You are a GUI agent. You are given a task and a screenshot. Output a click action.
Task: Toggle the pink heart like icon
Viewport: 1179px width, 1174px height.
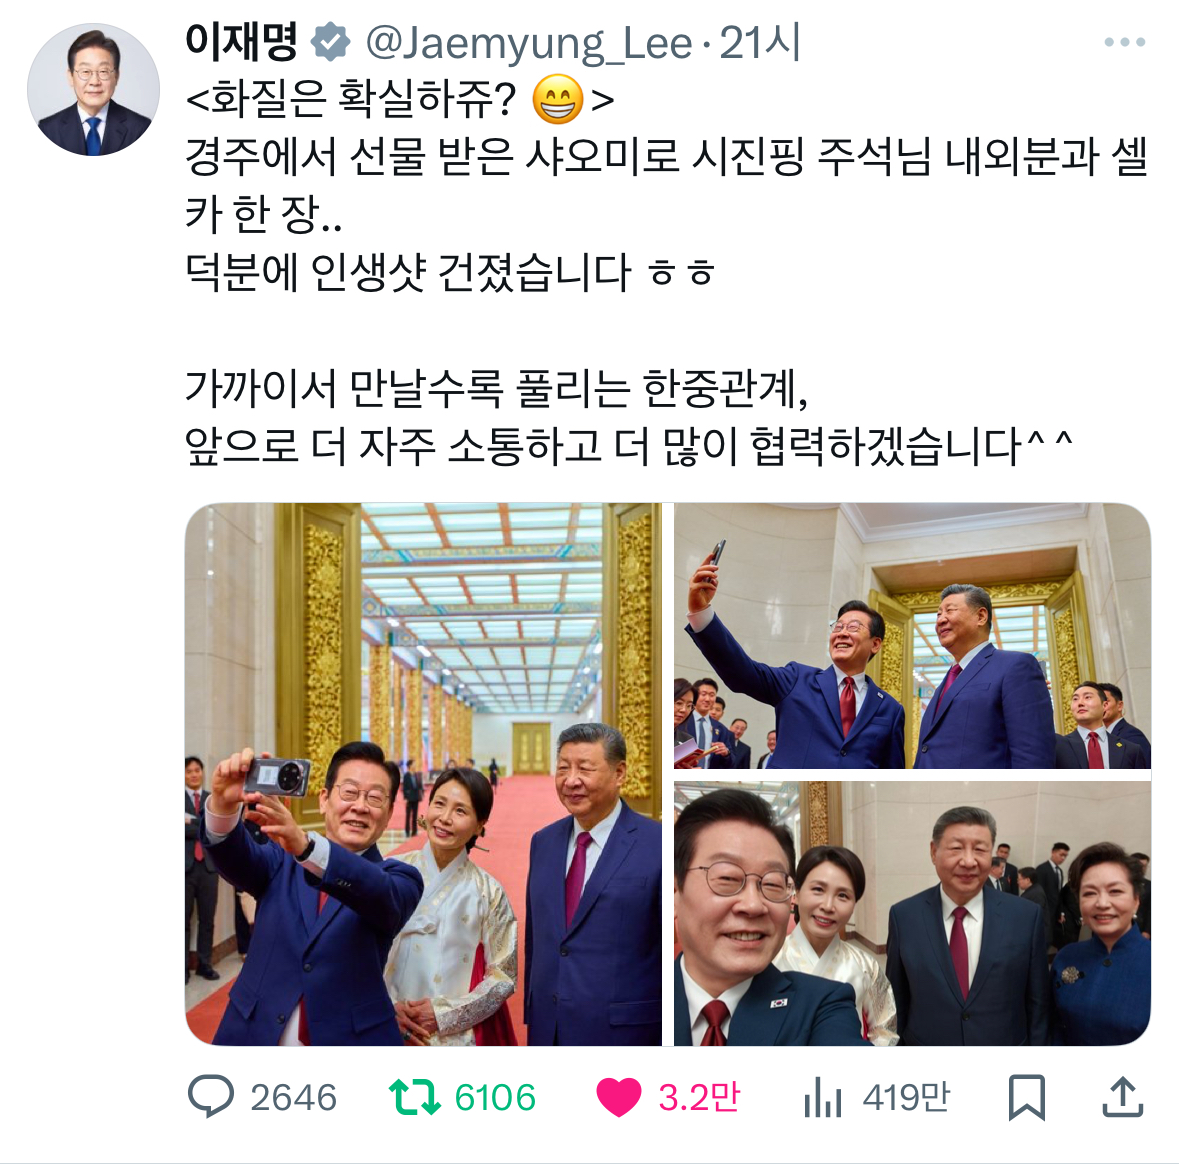pos(618,1097)
